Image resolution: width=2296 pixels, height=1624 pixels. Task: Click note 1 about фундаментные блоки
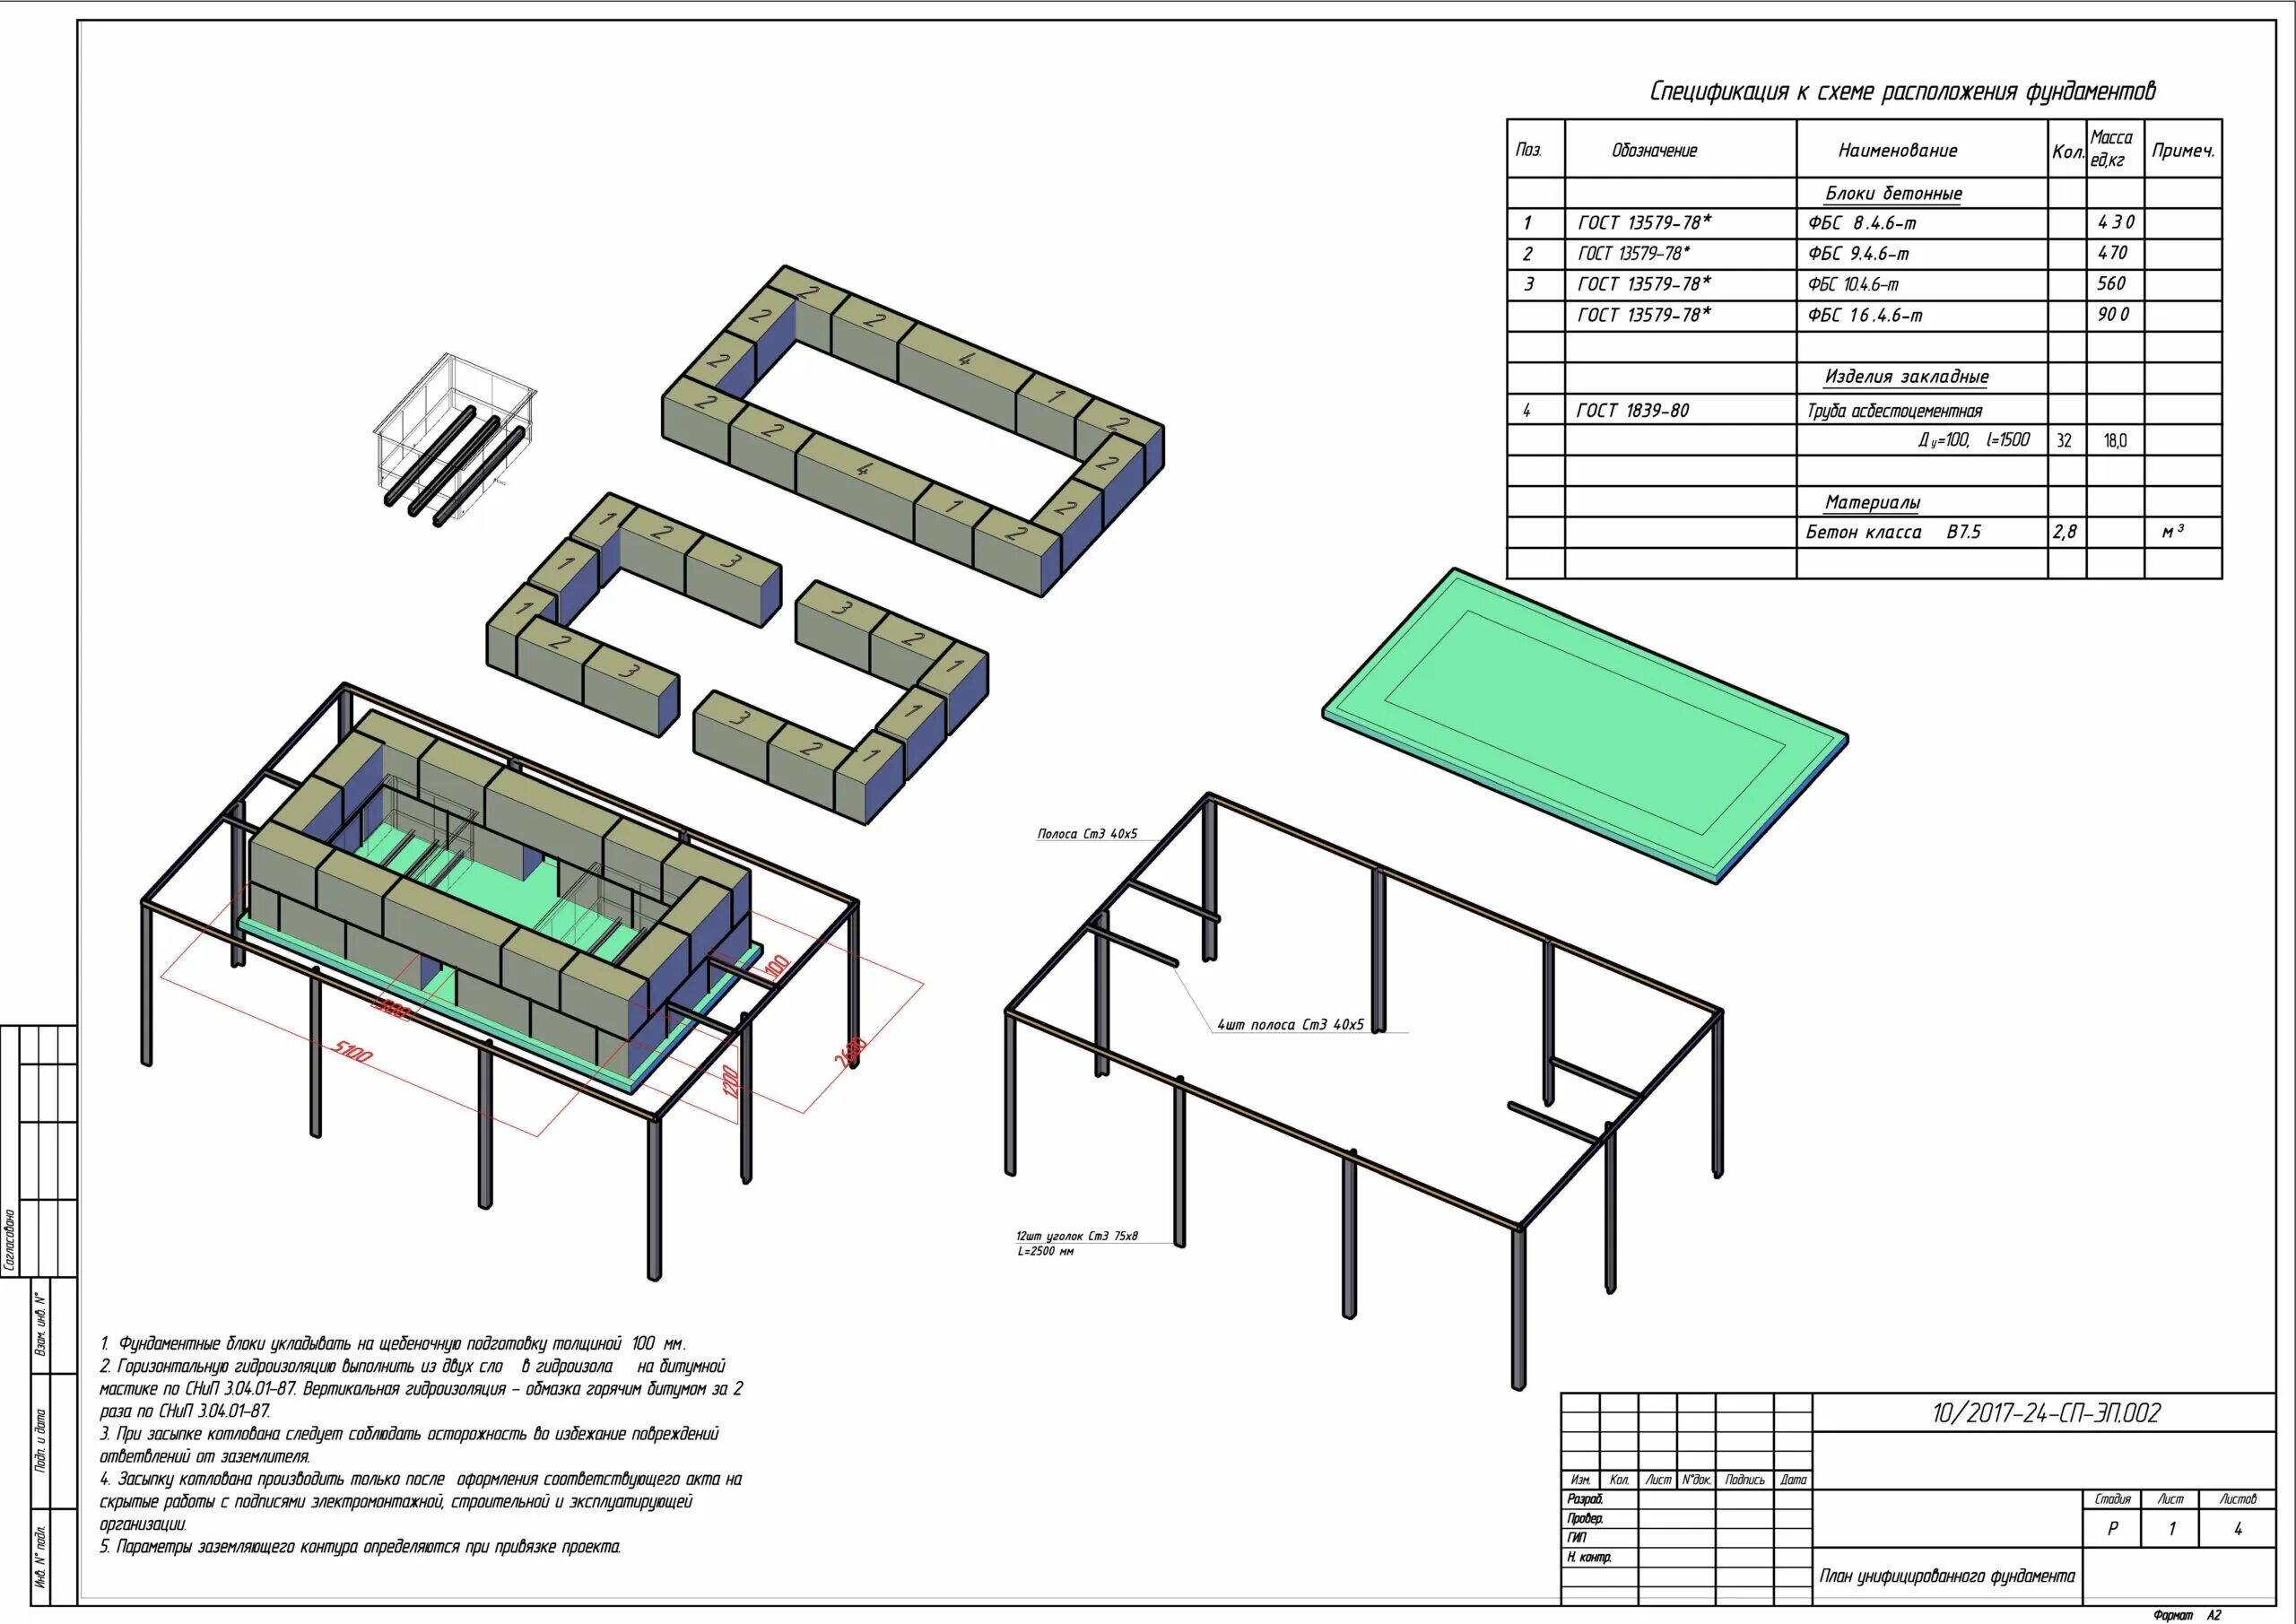point(392,1343)
